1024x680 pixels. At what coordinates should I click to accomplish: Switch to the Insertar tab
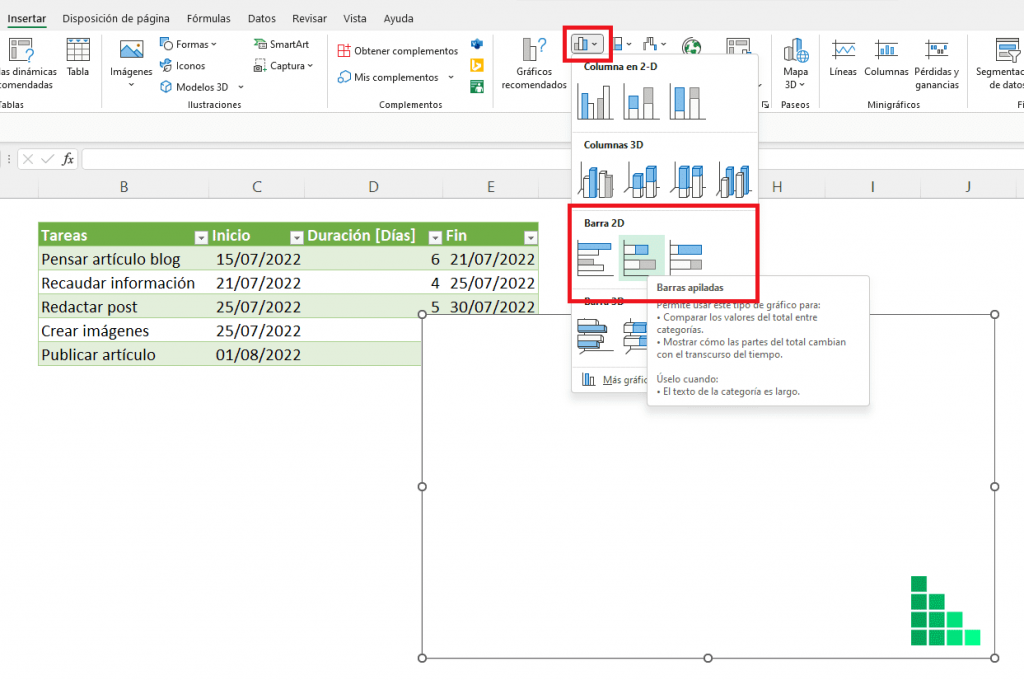27,18
